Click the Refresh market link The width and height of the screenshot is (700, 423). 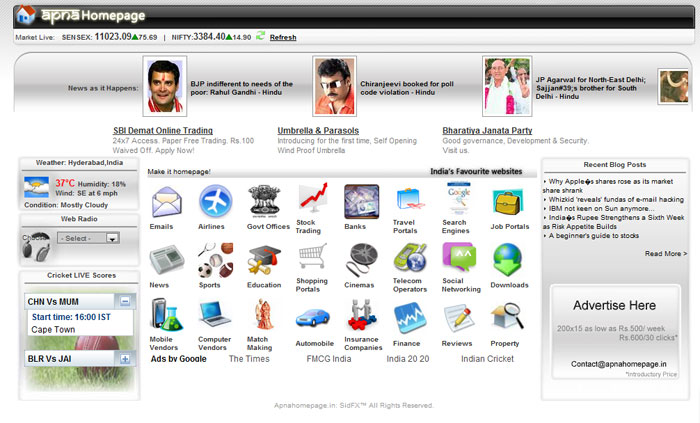(283, 37)
